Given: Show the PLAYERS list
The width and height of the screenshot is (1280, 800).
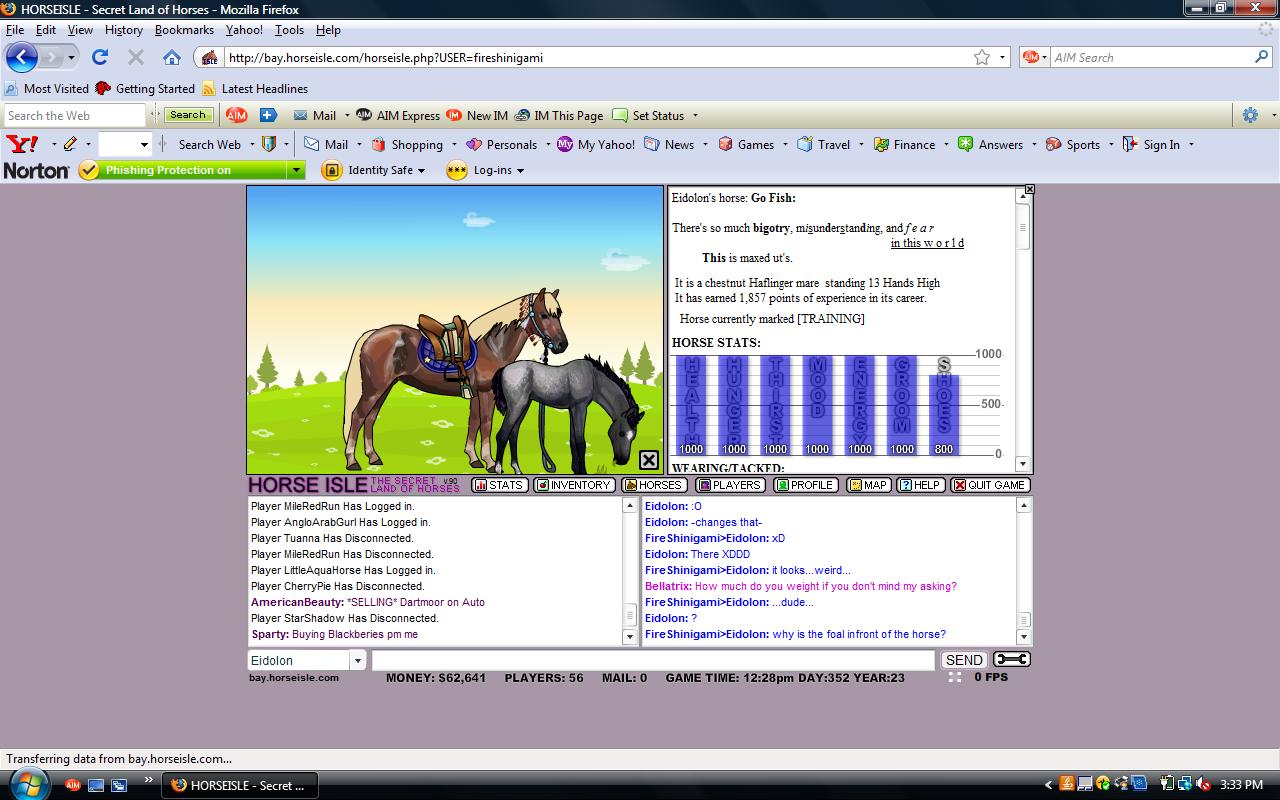Looking at the screenshot, I should (730, 485).
